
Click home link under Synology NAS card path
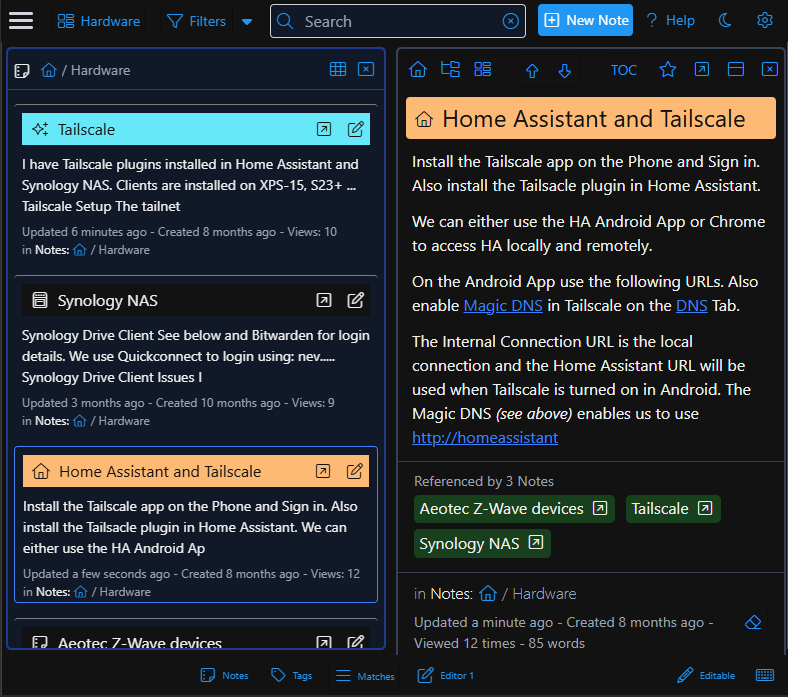pos(79,421)
